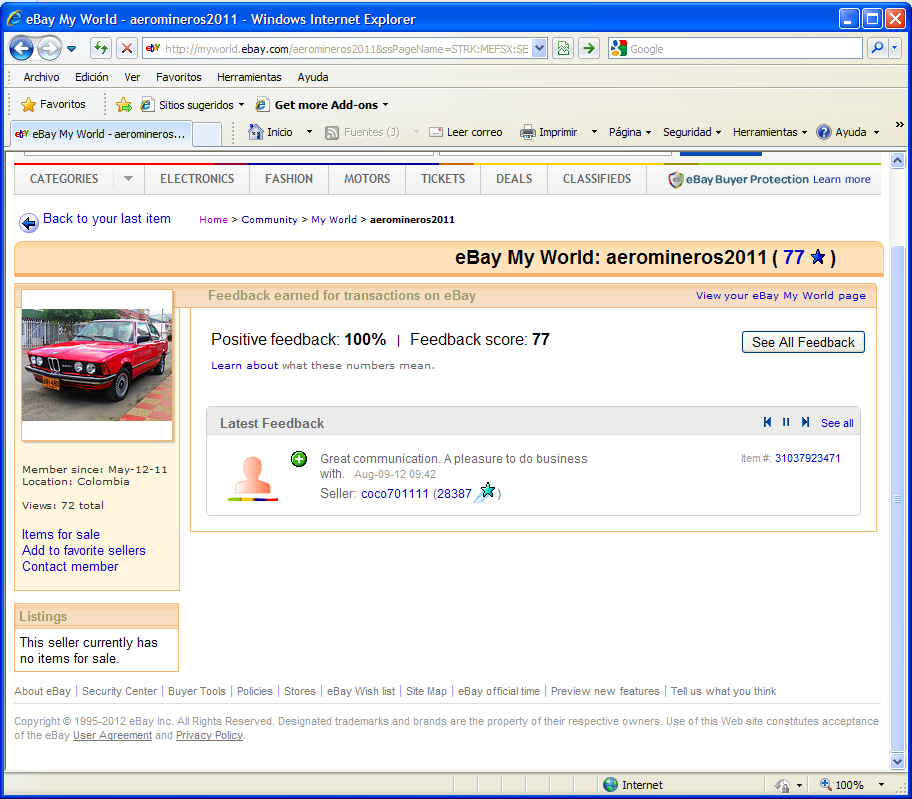Image resolution: width=912 pixels, height=799 pixels.
Task: Open the FASHION category
Action: [x=289, y=179]
